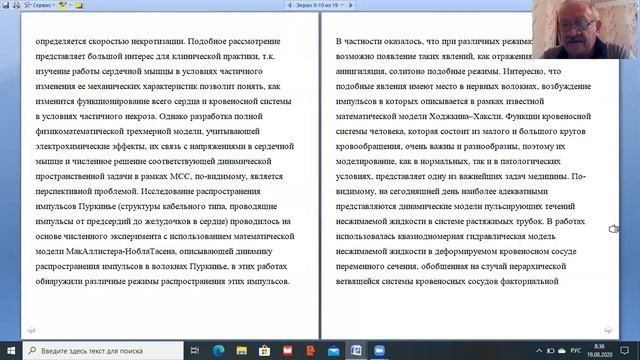
Task: Click the battery status tray icon
Action: 551,351
